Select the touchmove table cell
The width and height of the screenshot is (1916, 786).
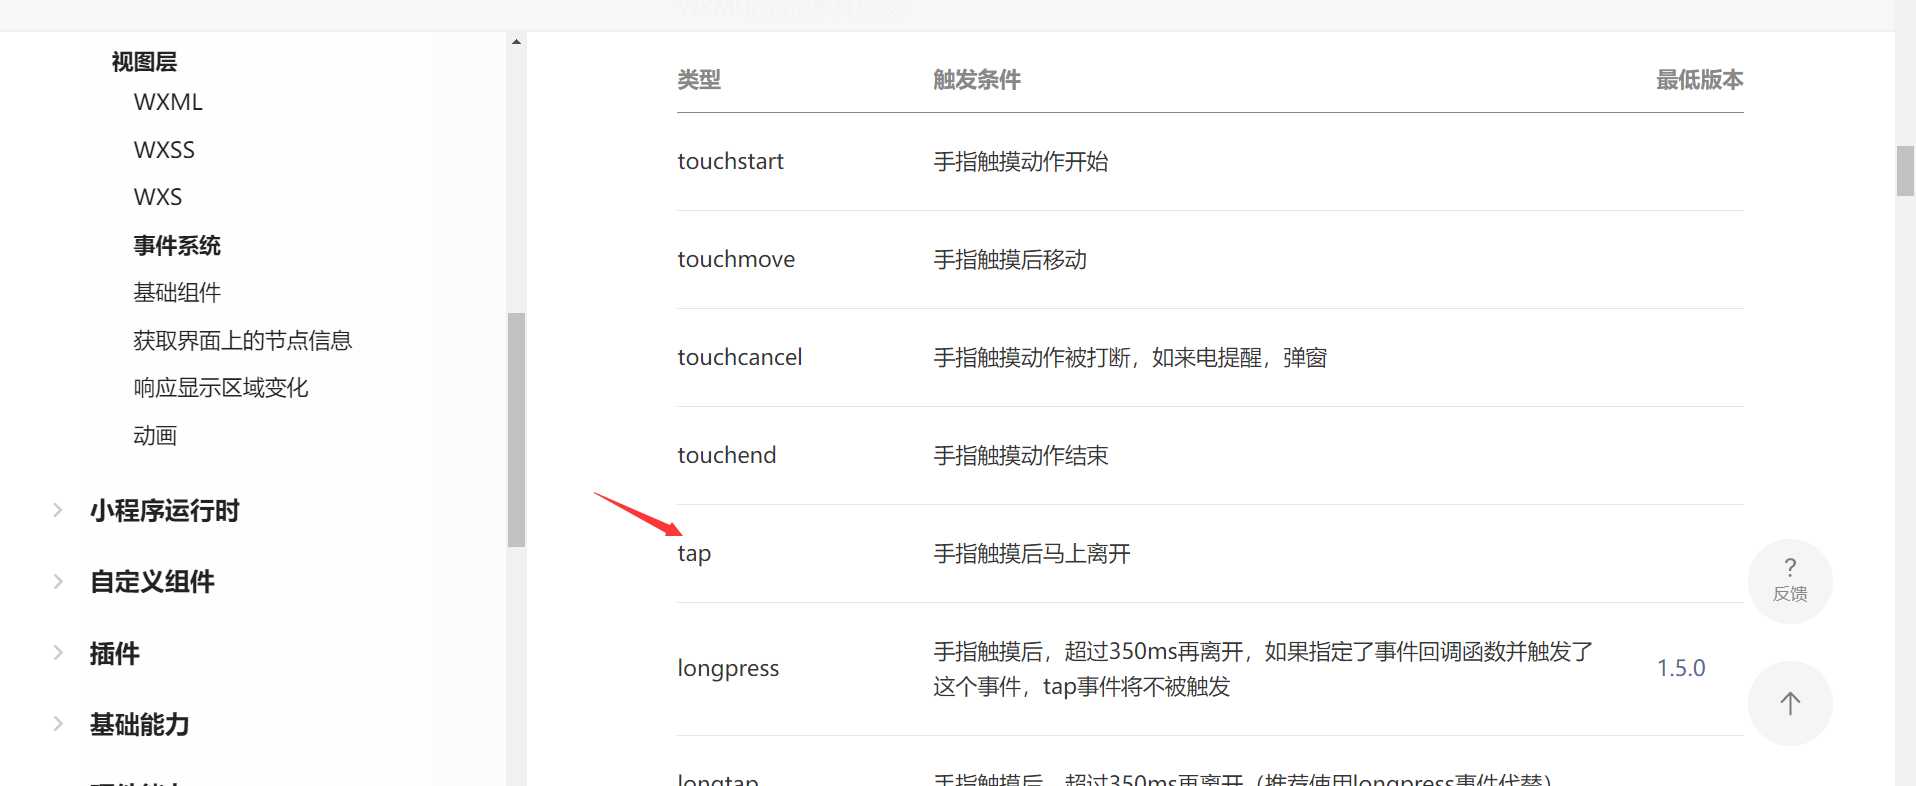click(736, 259)
